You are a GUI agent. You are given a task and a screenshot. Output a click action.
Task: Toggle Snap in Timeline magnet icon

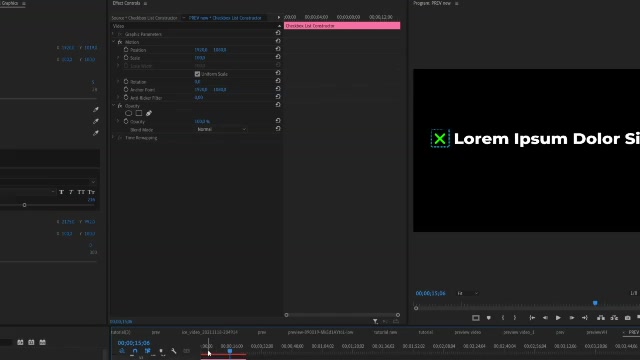click(135, 351)
